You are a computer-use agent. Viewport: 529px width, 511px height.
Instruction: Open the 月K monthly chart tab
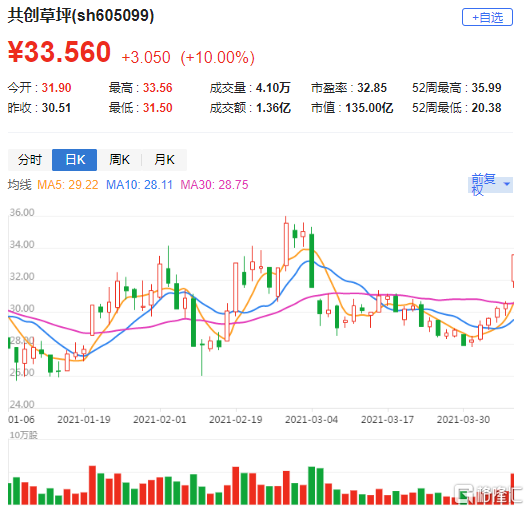tap(164, 160)
